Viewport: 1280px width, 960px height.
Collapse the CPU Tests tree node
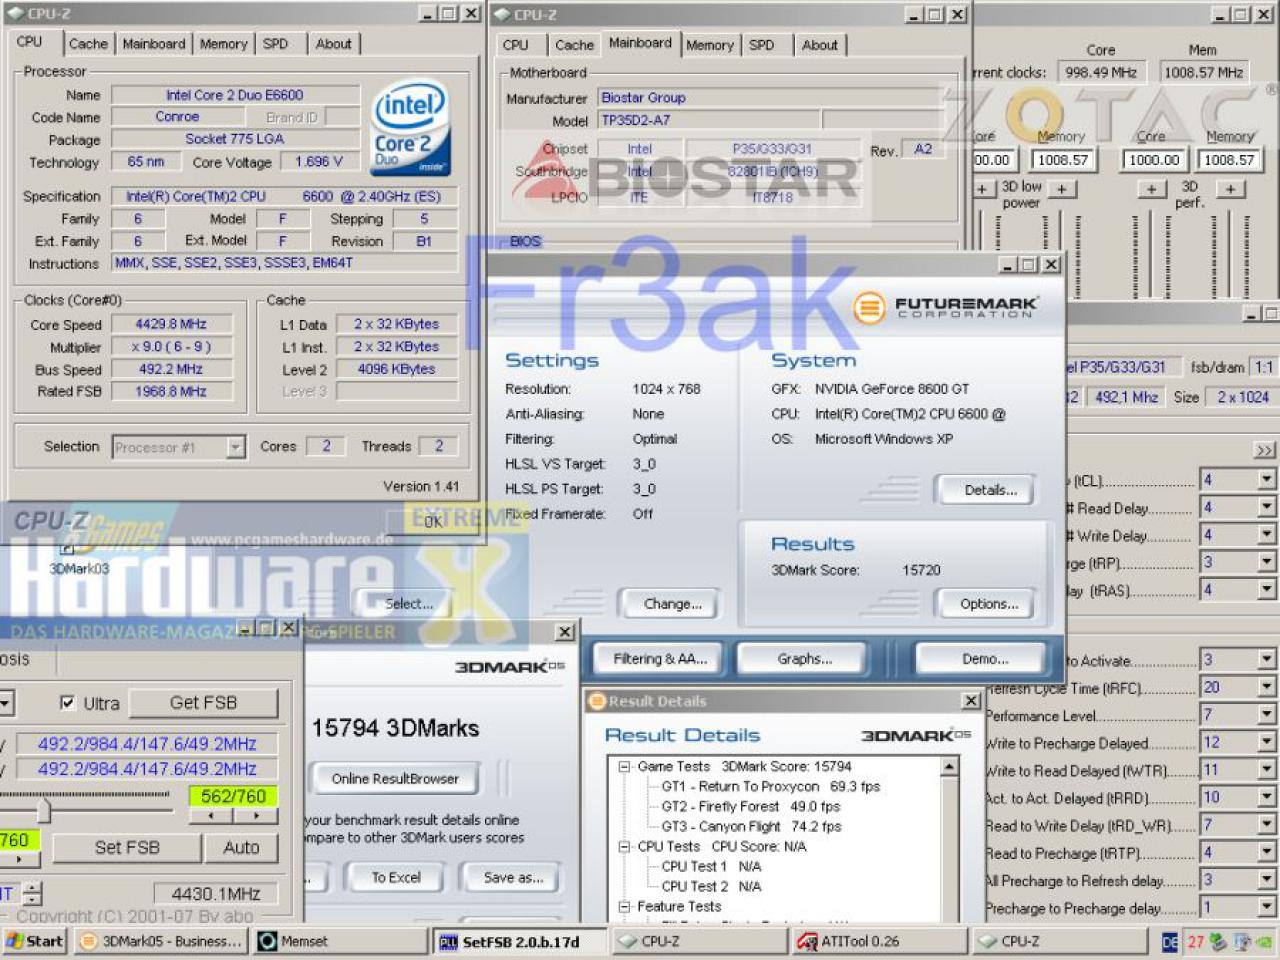[x=624, y=847]
